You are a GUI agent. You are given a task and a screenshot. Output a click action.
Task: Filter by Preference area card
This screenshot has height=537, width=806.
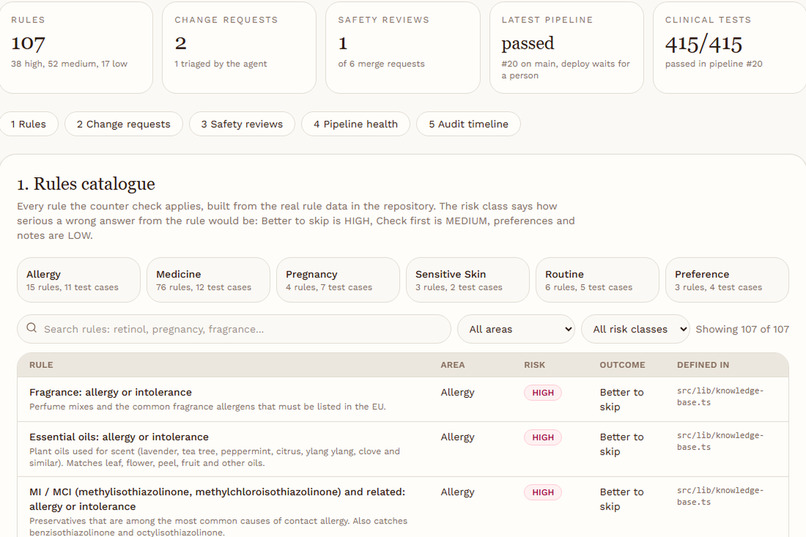[x=727, y=280]
